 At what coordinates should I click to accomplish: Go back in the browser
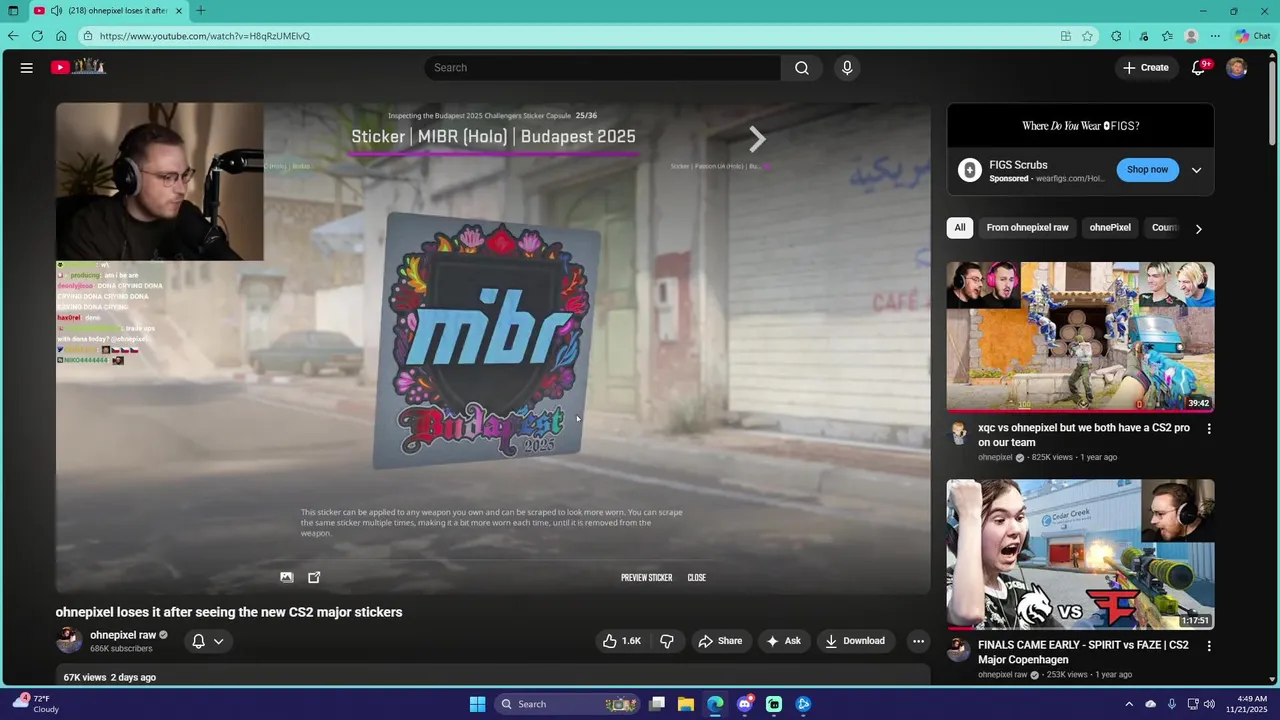[13, 36]
